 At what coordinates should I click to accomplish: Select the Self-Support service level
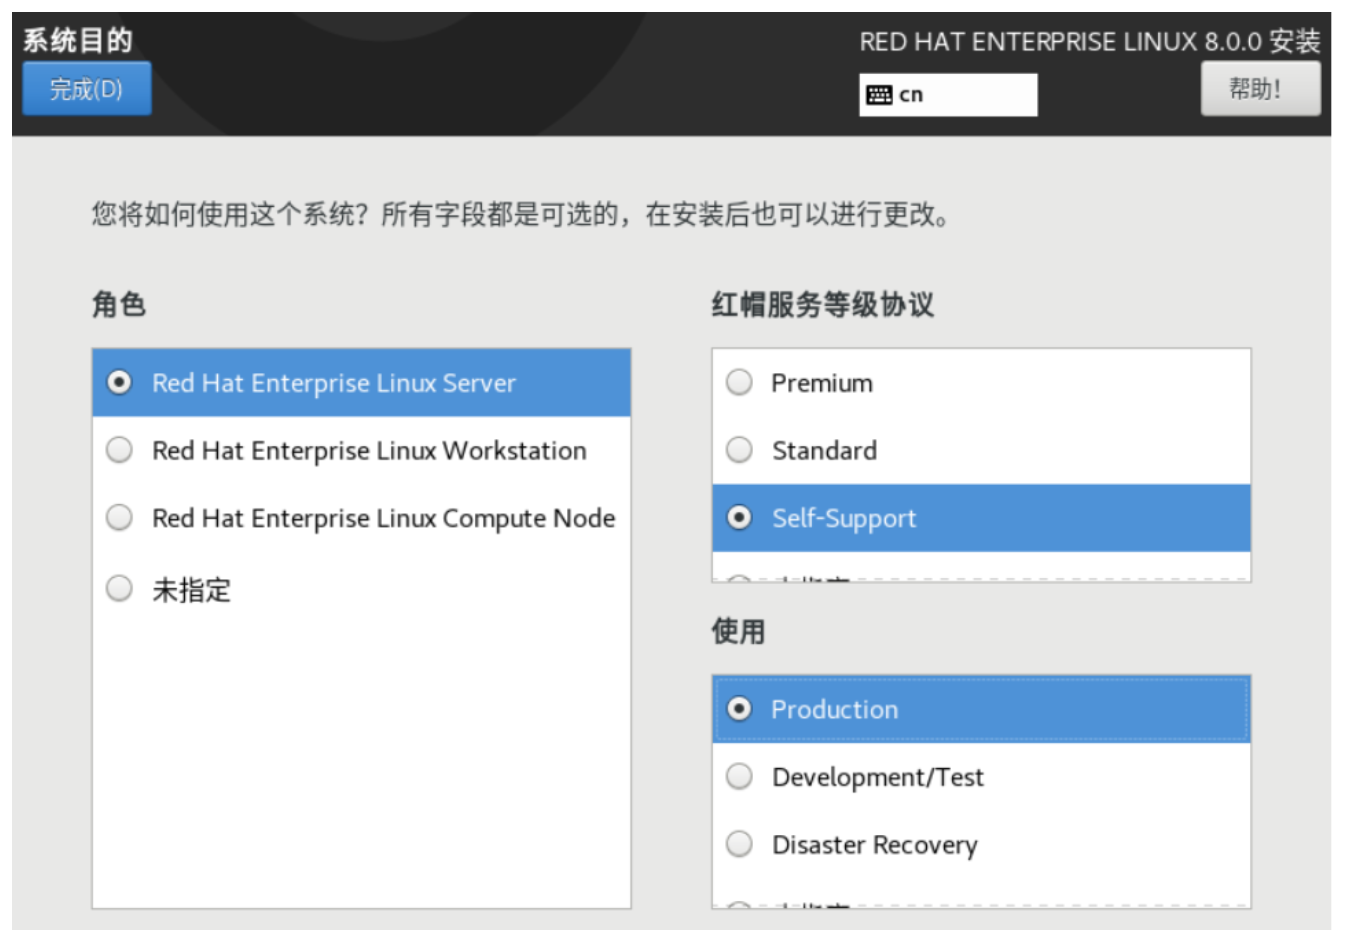click(843, 518)
